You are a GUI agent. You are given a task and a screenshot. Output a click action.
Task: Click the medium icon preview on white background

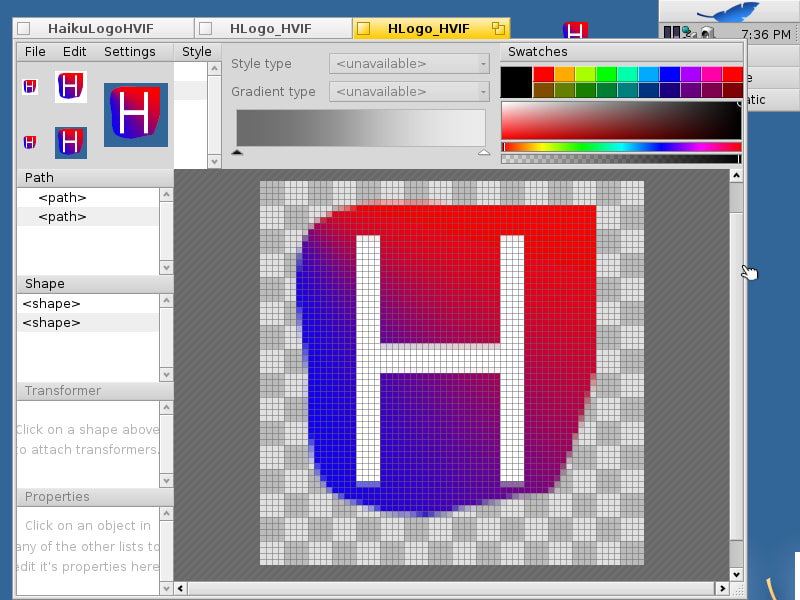(70, 87)
